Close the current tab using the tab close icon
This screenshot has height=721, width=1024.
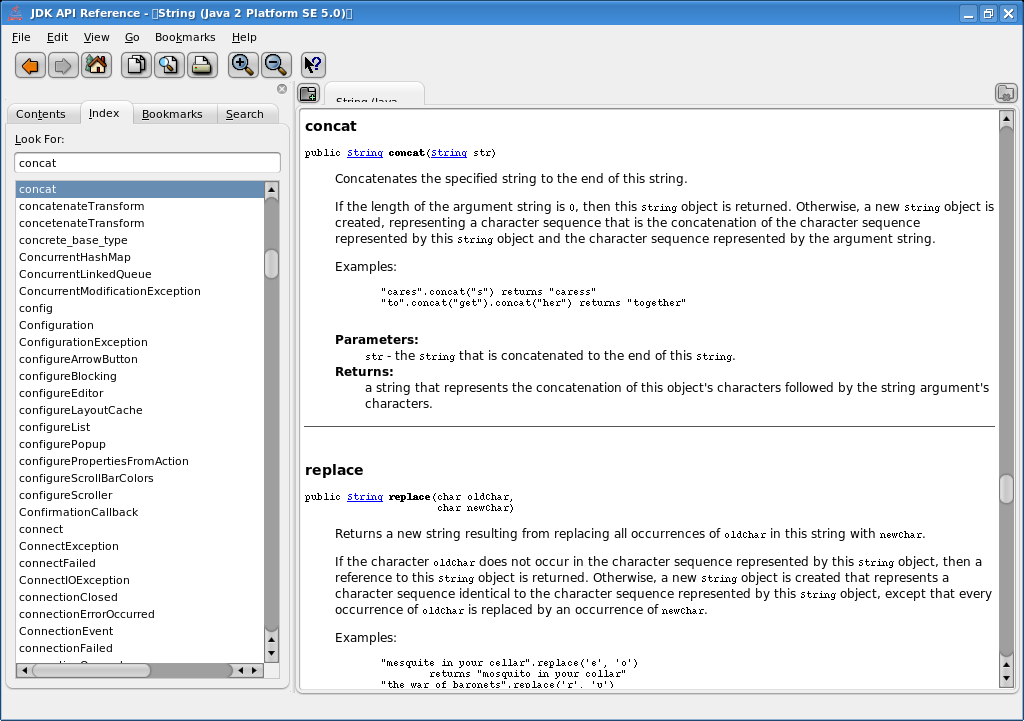coord(1006,93)
